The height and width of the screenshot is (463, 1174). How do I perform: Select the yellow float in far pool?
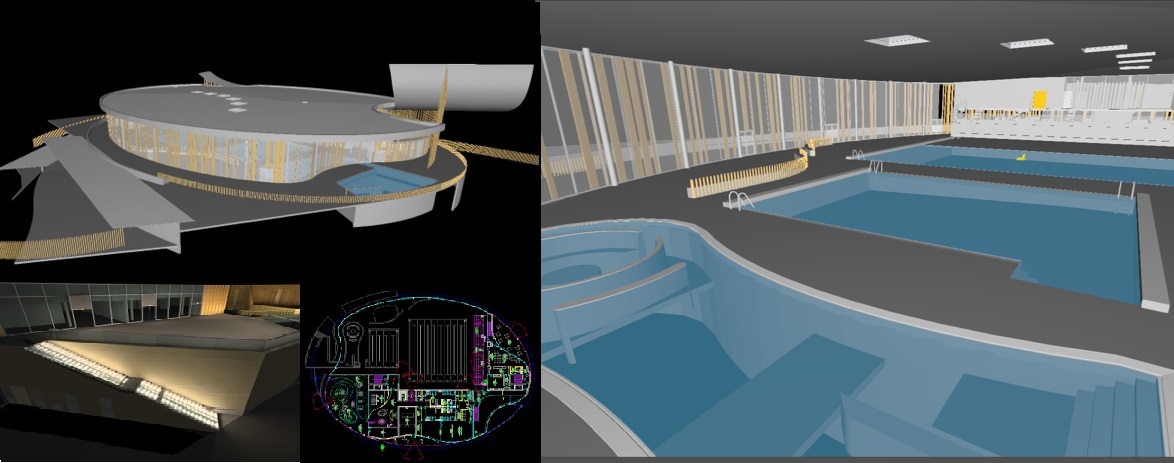coord(1021,158)
